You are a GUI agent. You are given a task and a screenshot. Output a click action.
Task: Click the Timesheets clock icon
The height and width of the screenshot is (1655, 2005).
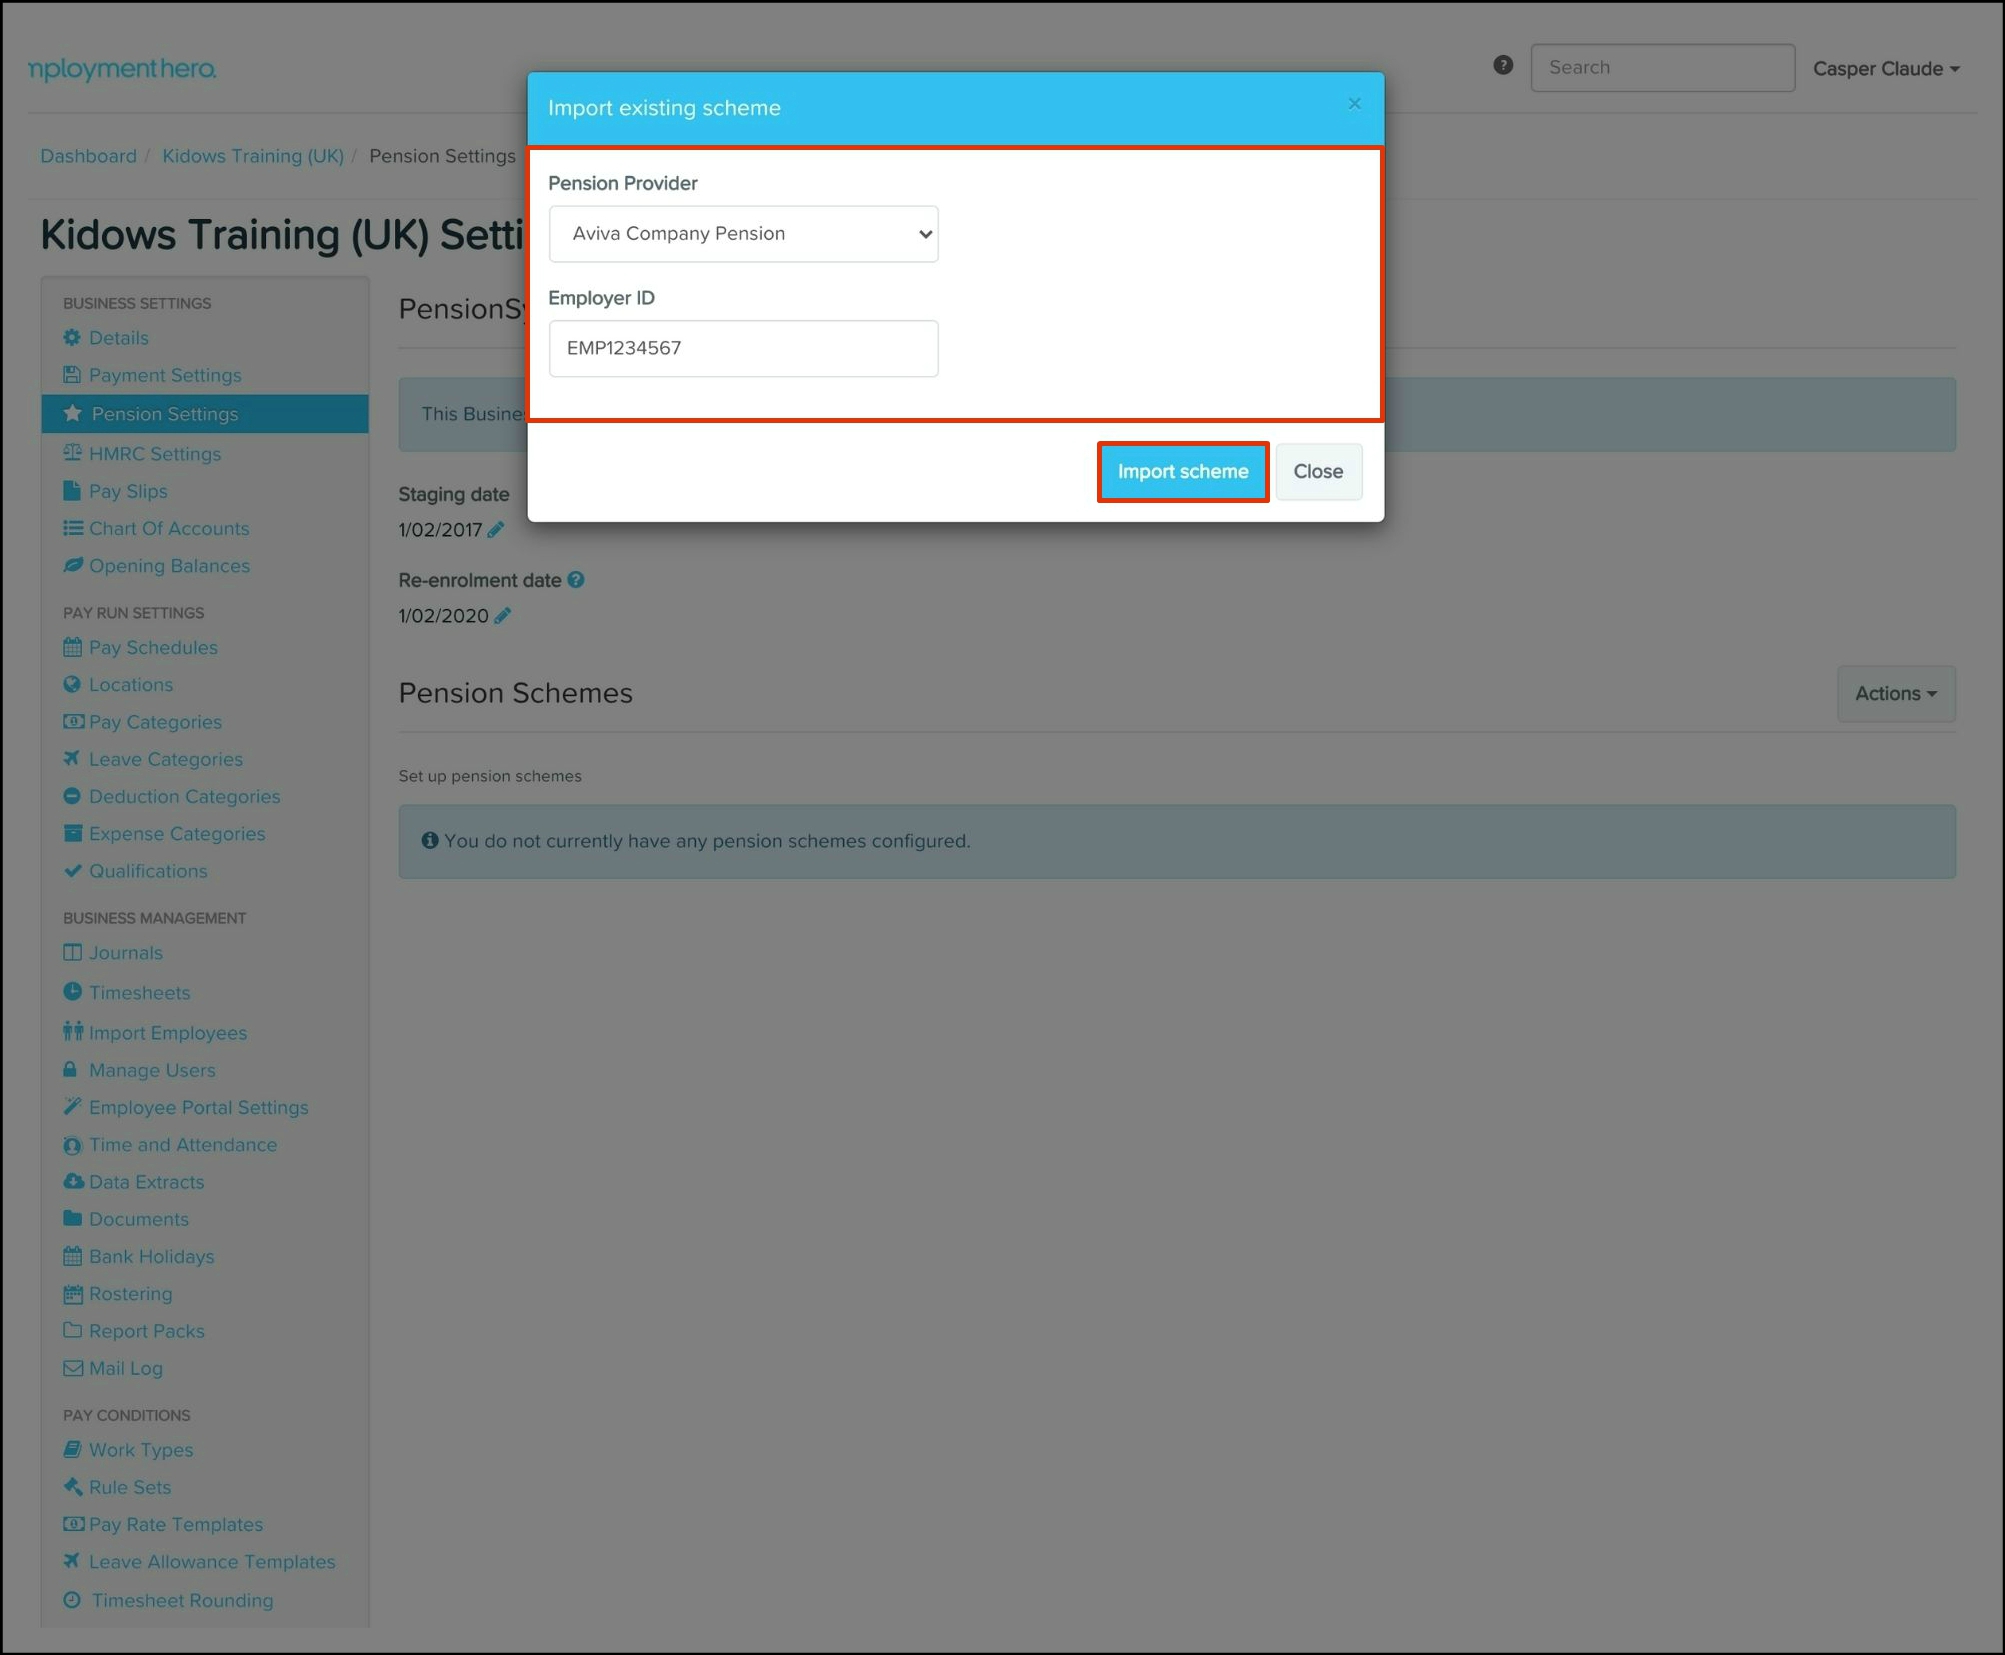coord(72,992)
